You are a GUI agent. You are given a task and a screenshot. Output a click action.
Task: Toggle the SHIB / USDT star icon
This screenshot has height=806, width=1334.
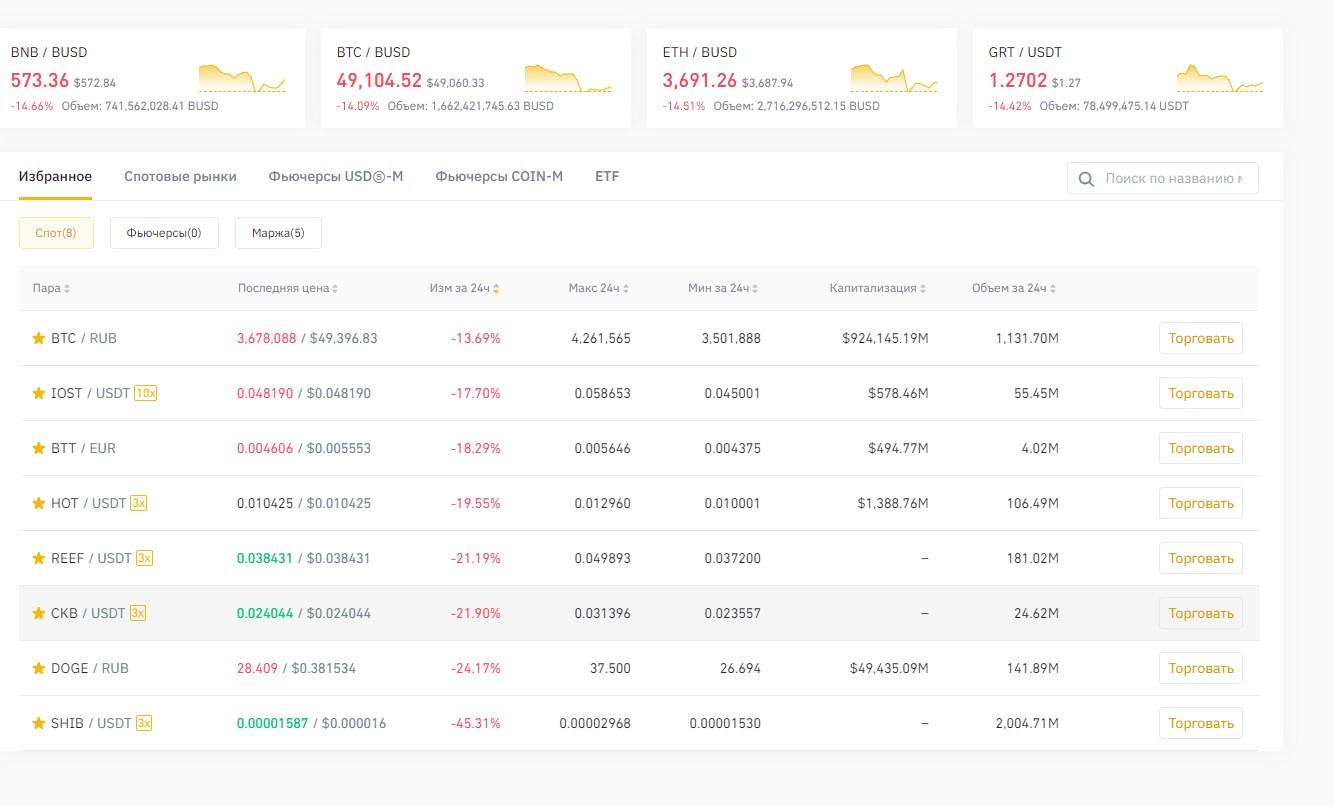(x=39, y=723)
